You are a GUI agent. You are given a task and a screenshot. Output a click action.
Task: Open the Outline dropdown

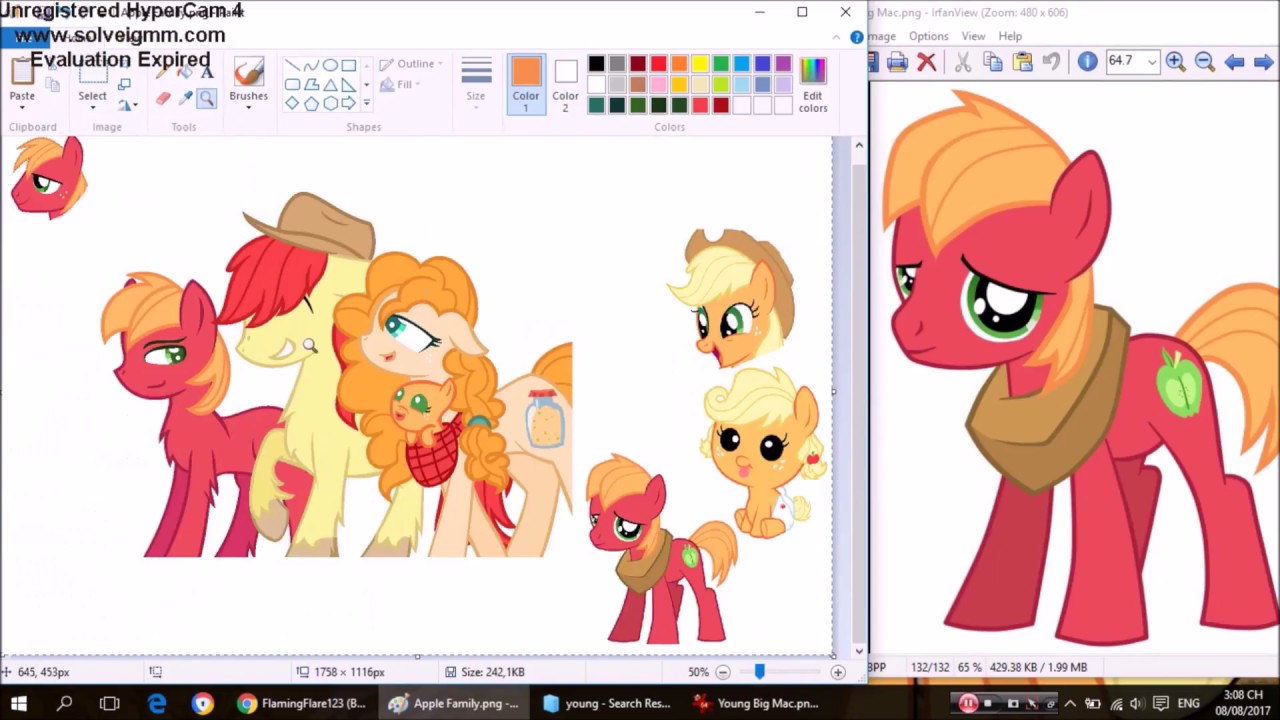(412, 64)
